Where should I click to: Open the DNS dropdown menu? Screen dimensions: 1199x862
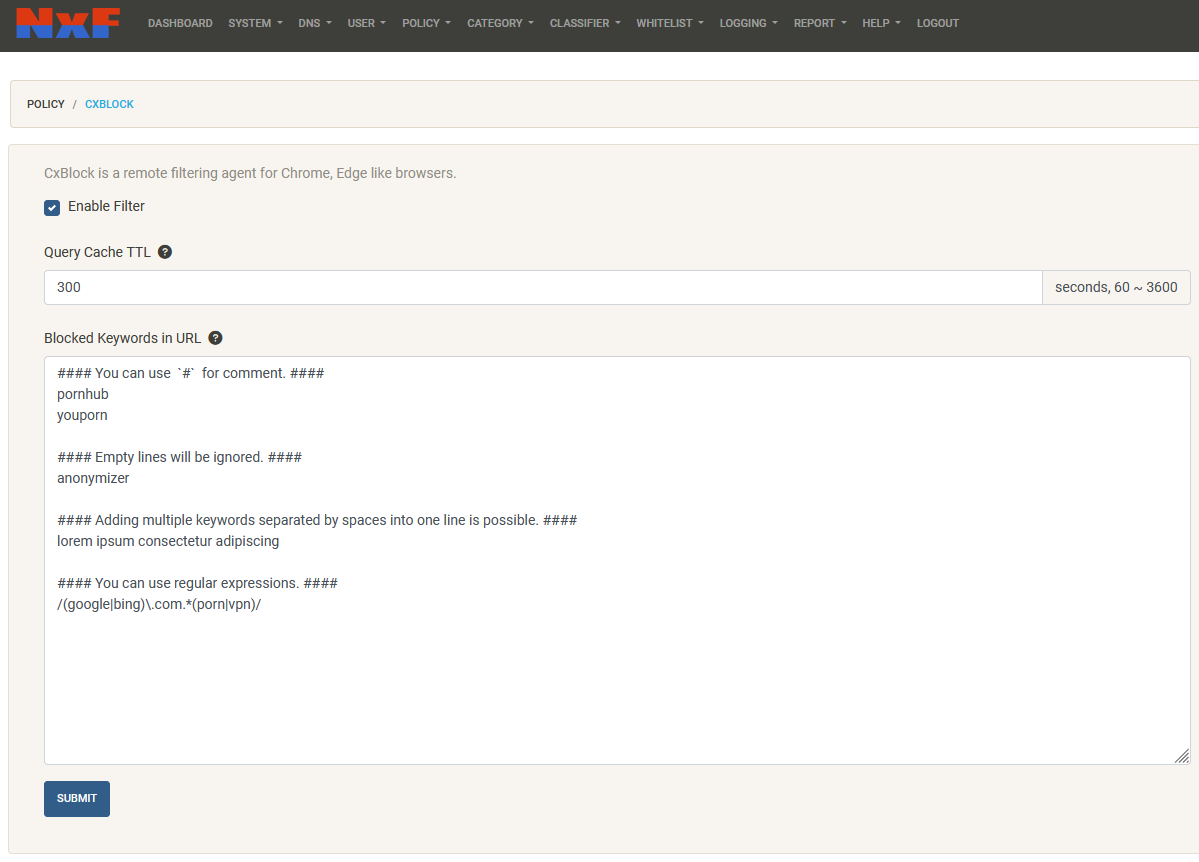tap(315, 23)
